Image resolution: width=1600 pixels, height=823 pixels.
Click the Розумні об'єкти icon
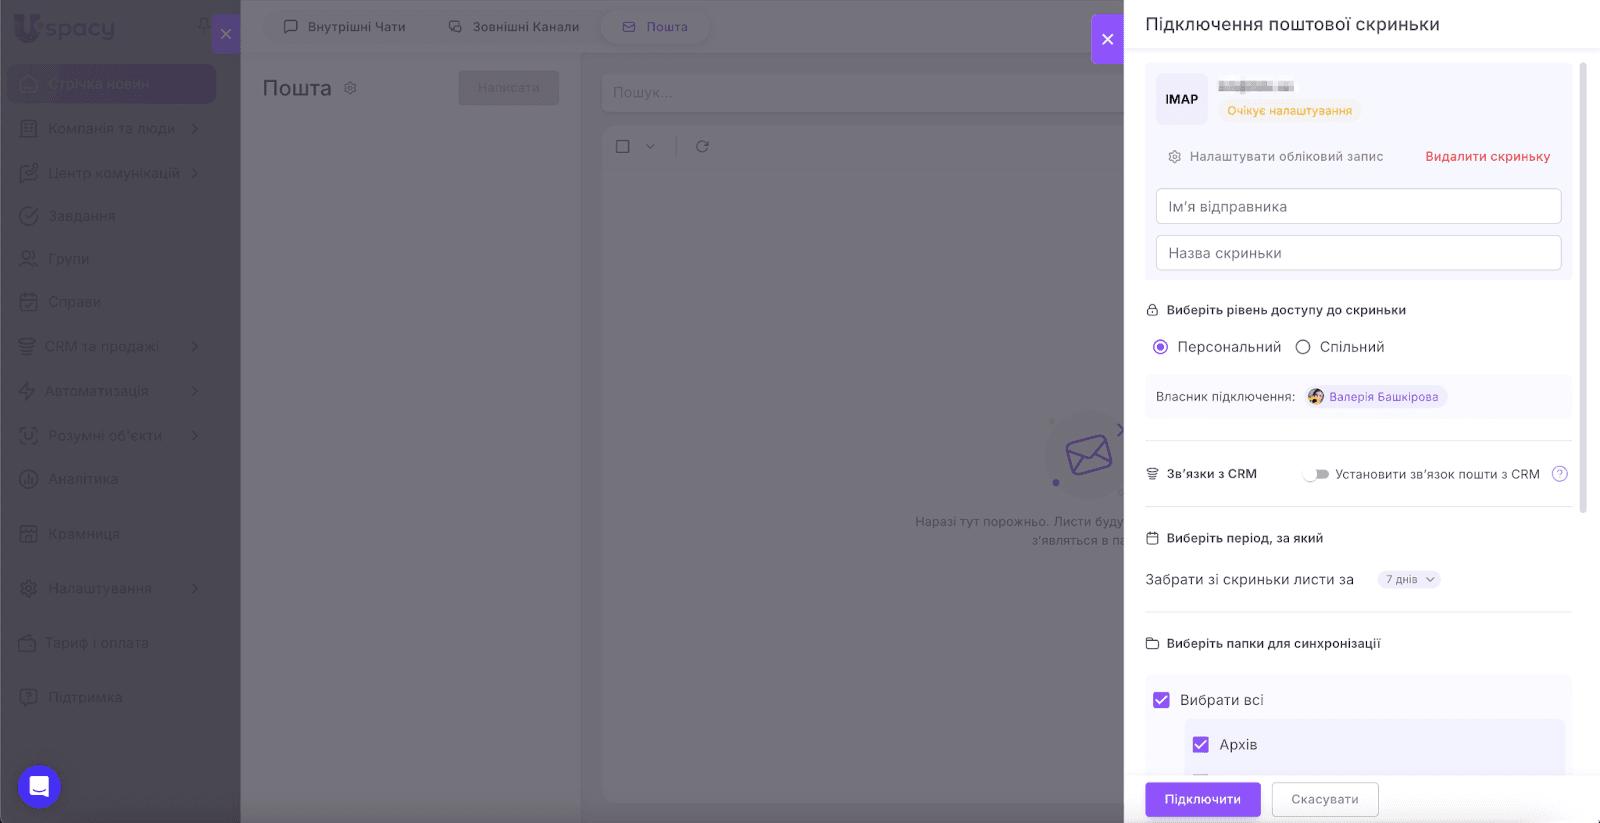(x=29, y=435)
